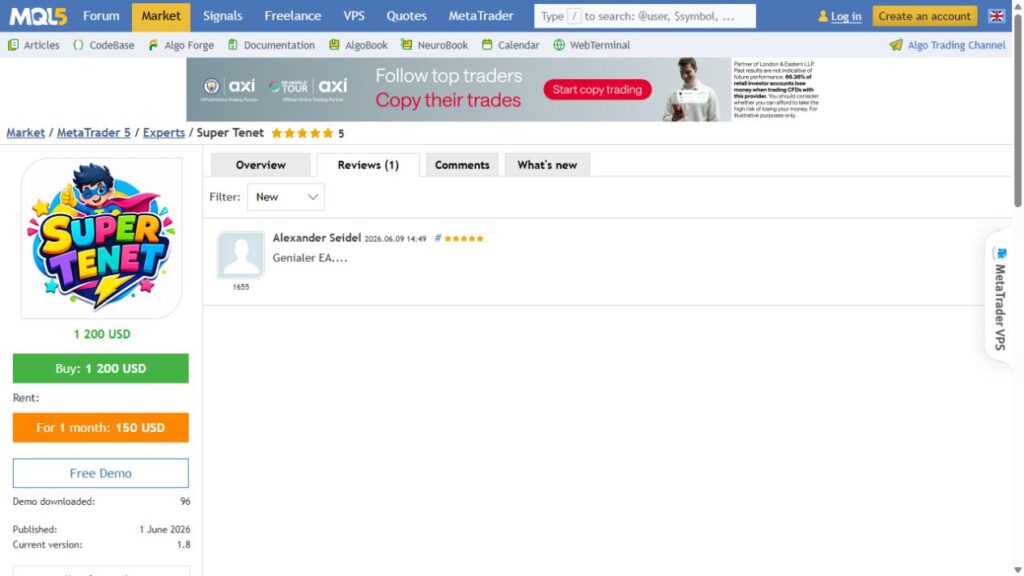Open the WebTerminal globe icon
The width and height of the screenshot is (1024, 576).
point(559,45)
